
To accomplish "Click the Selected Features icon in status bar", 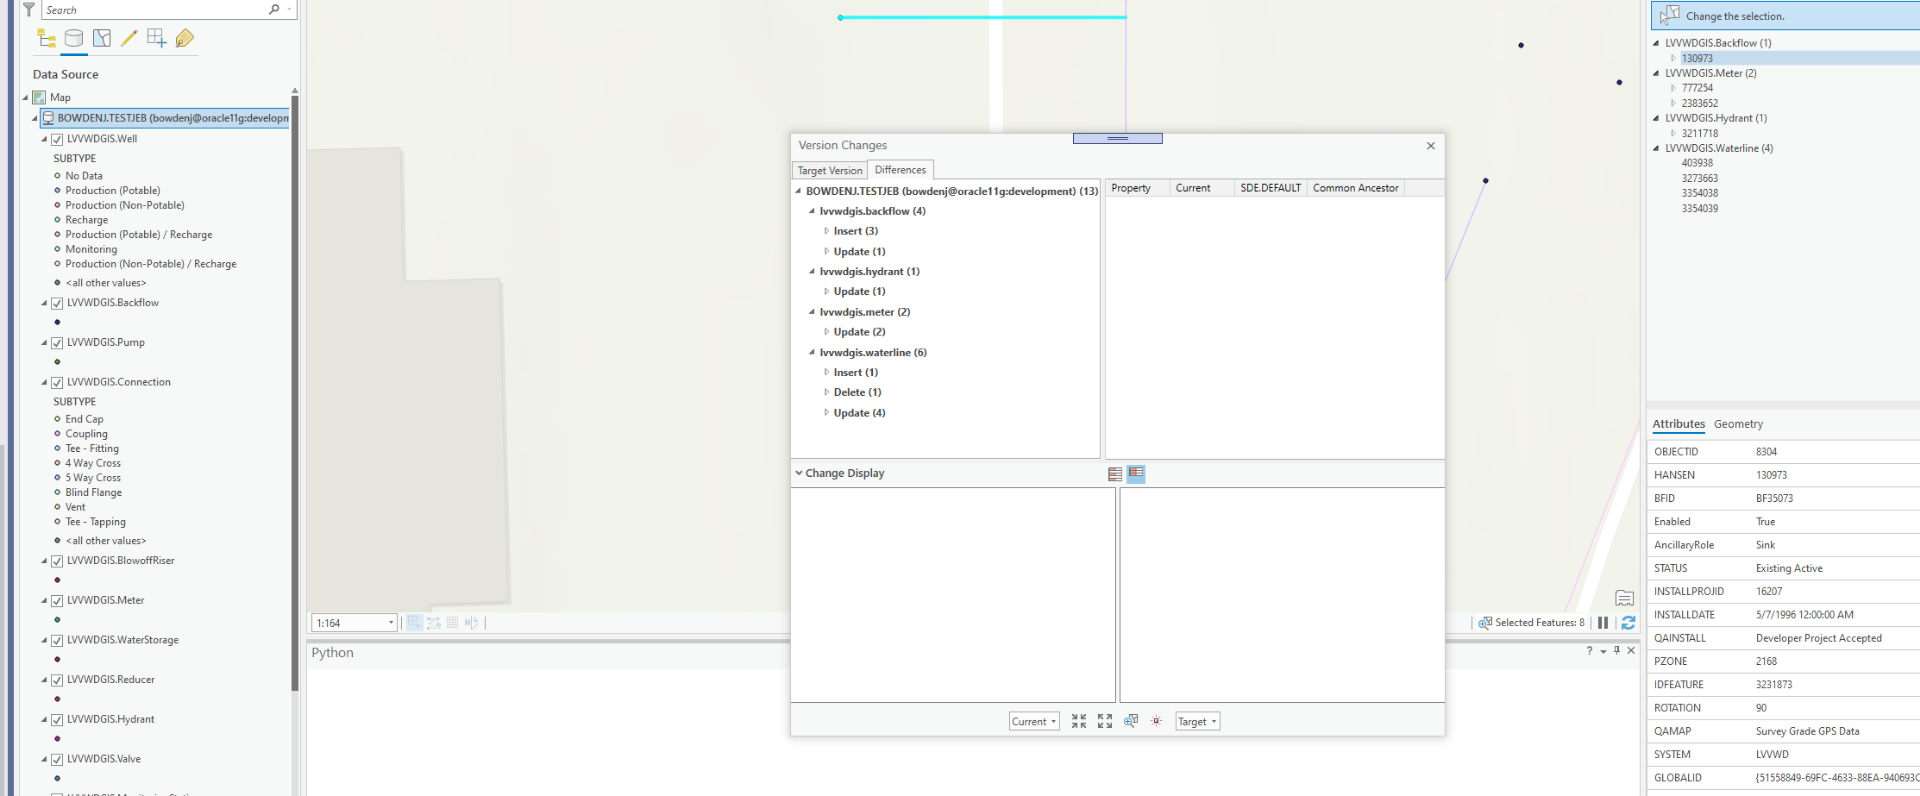I will (1485, 622).
